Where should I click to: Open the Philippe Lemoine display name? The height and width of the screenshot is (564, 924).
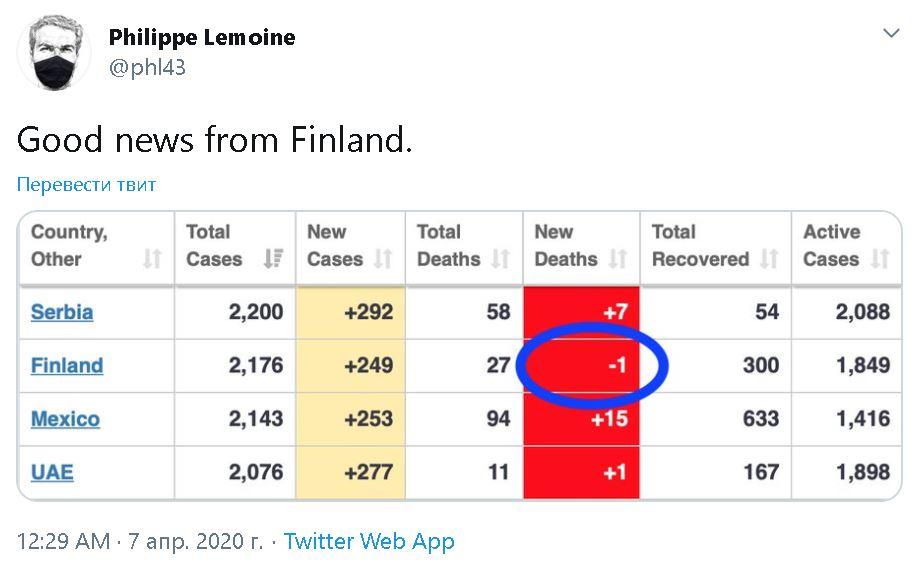pos(202,38)
